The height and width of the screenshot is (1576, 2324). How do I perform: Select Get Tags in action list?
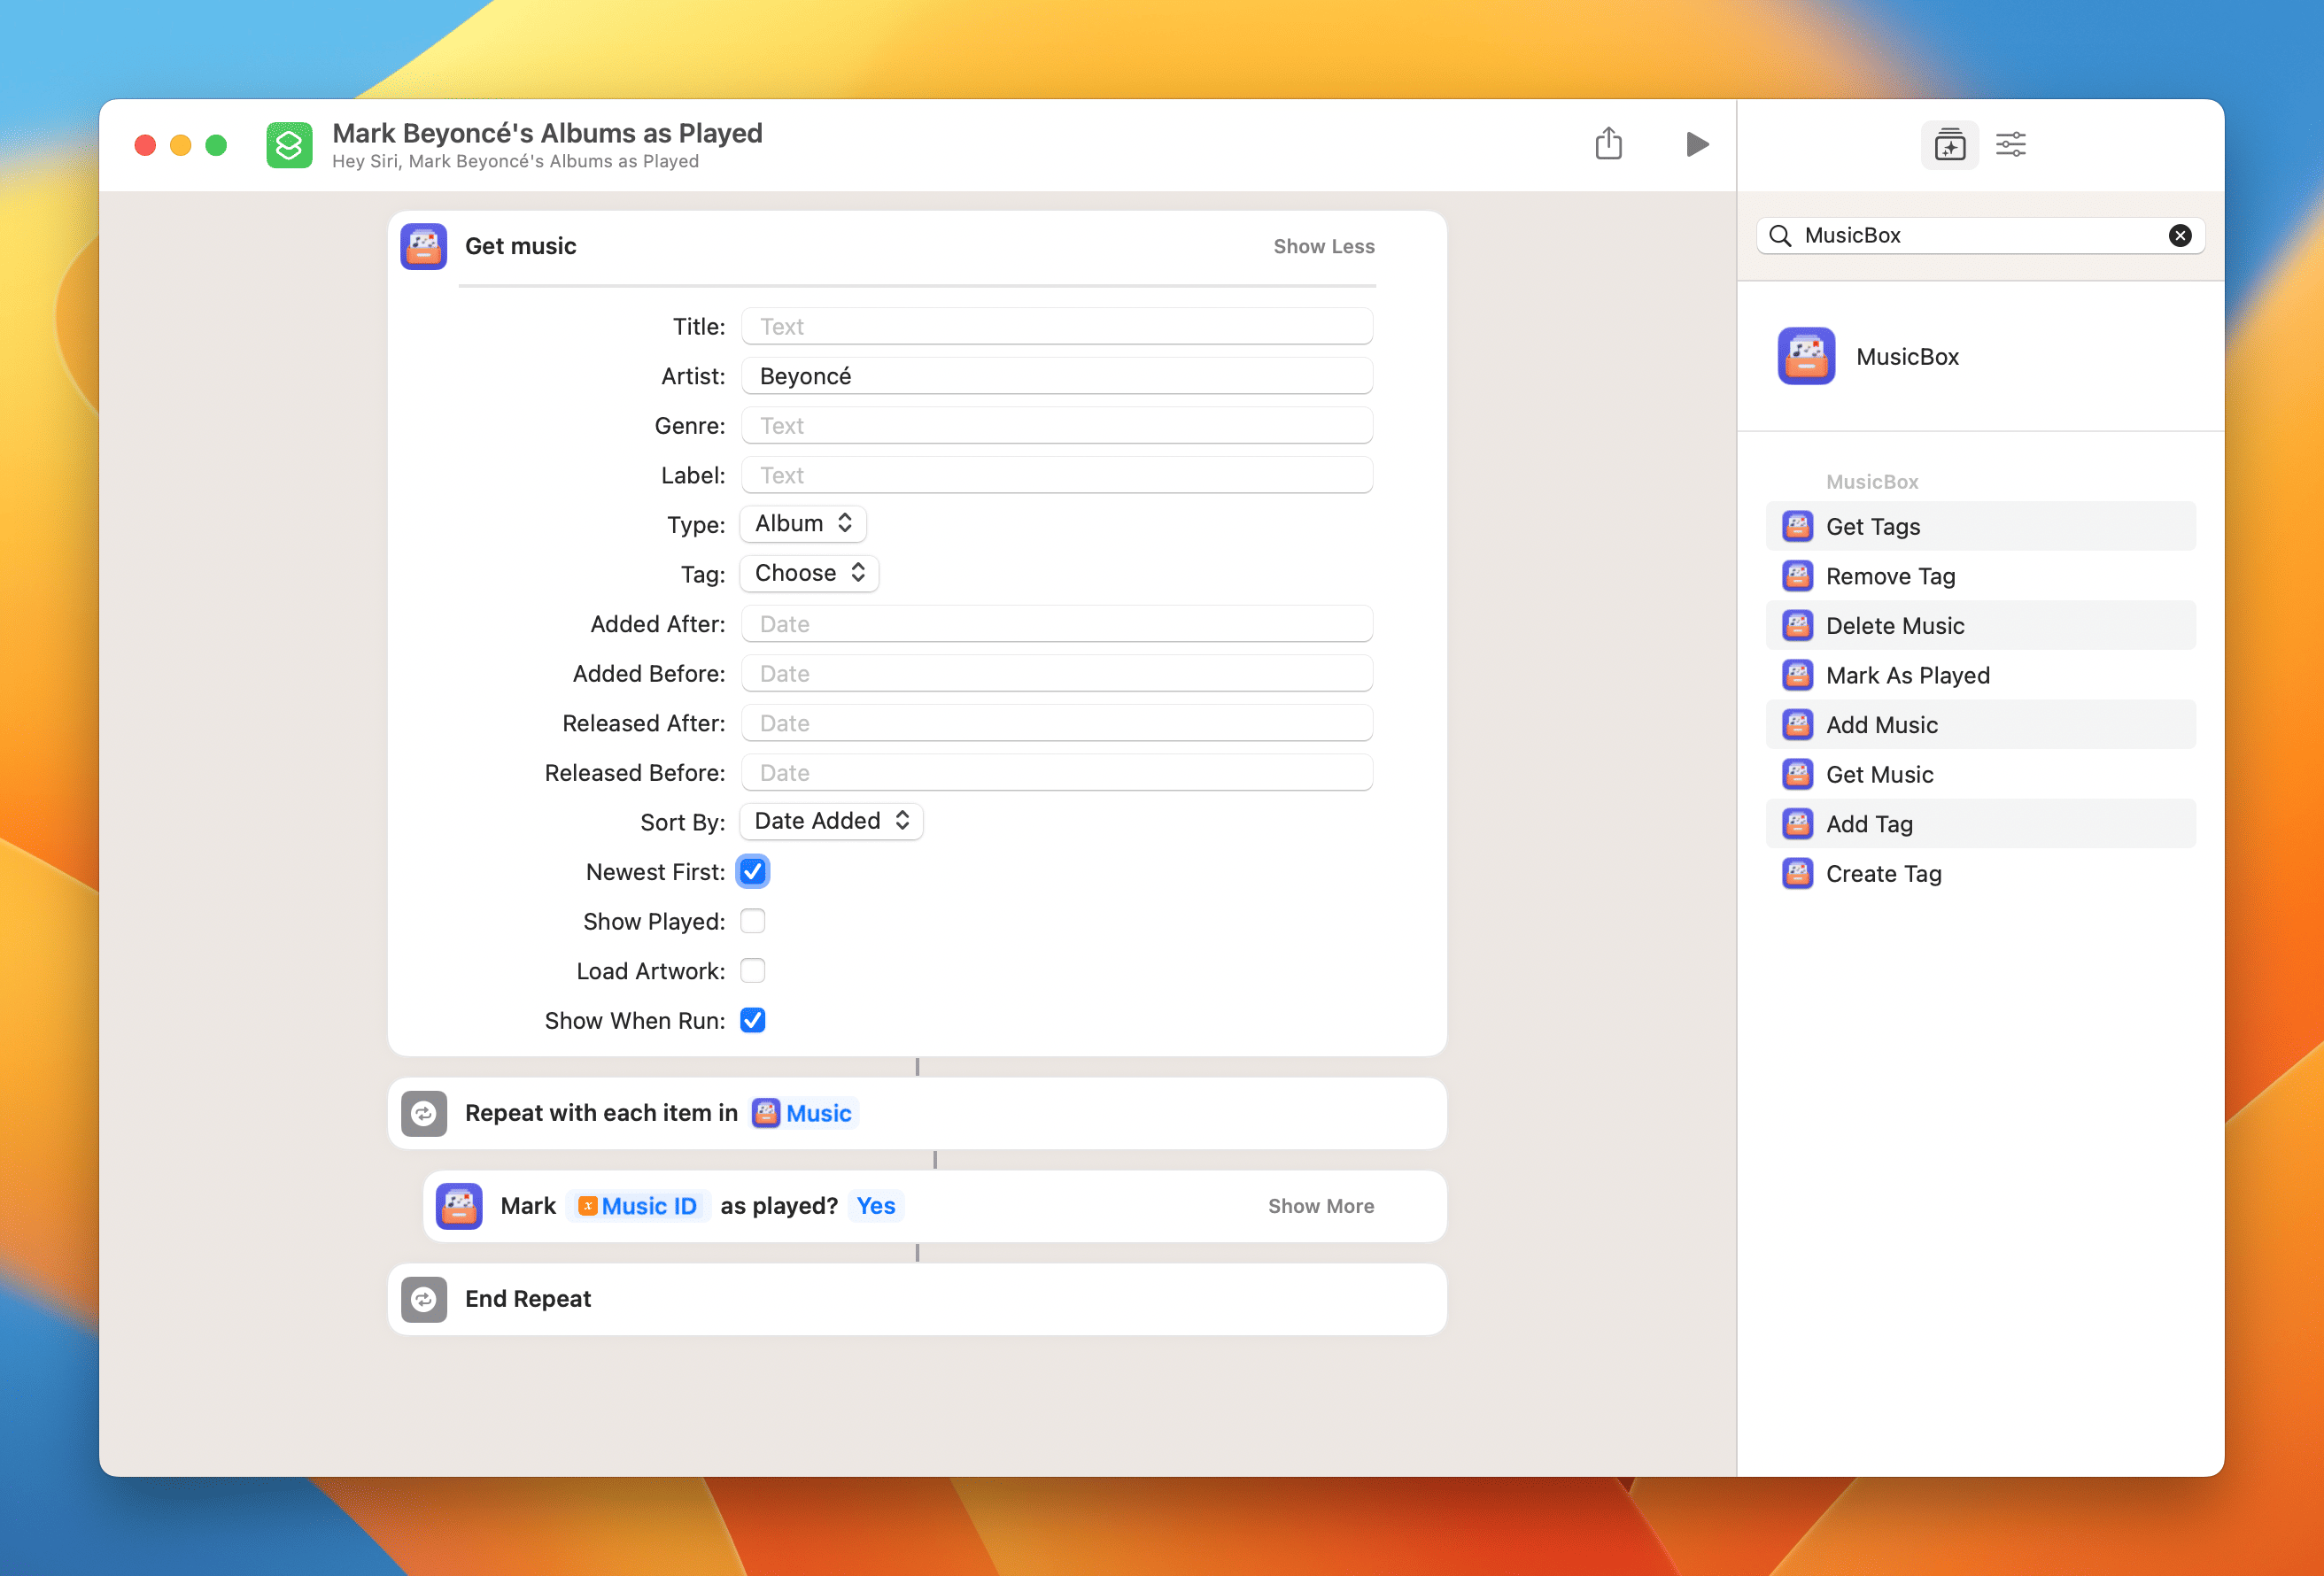coord(1981,526)
